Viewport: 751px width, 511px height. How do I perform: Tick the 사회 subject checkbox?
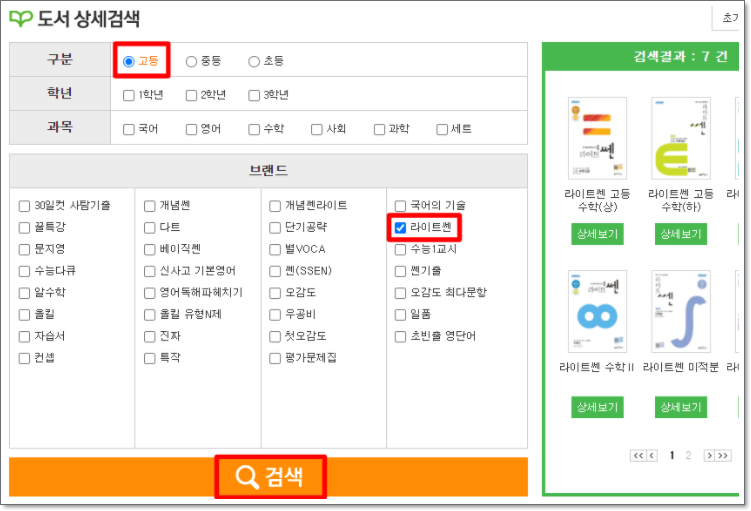(x=317, y=129)
